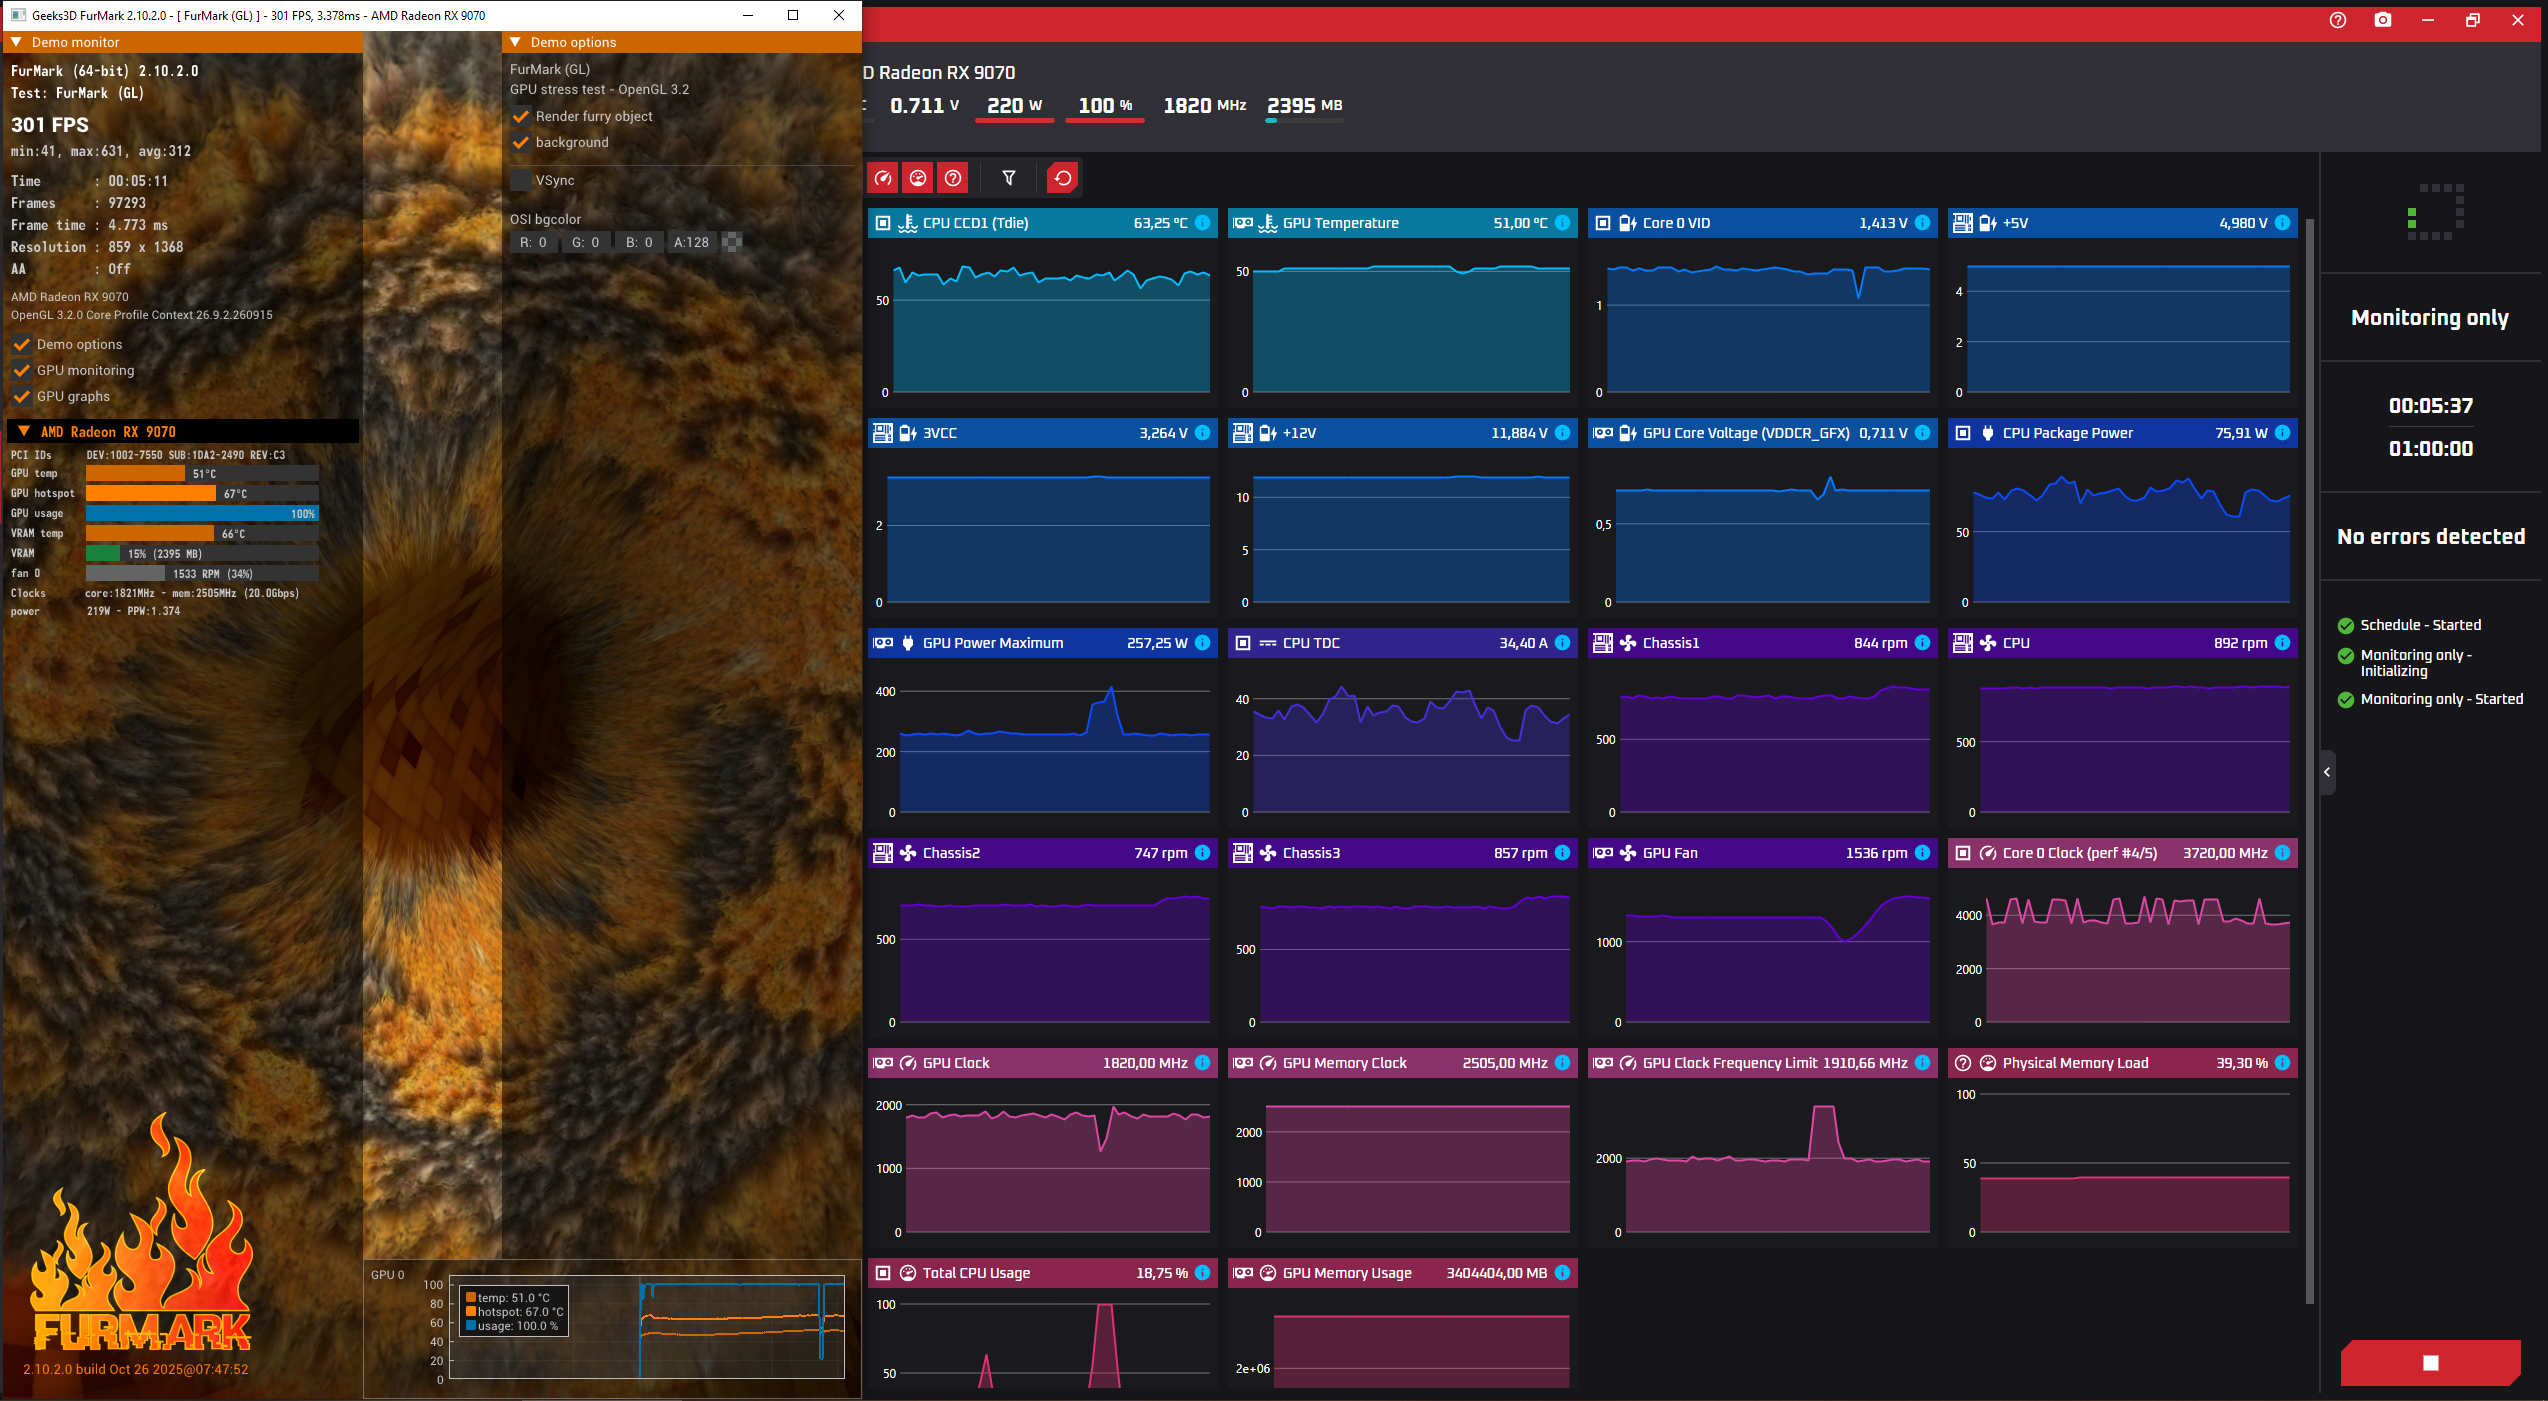The height and width of the screenshot is (1401, 2548).
Task: Collapse the right side panel with the arrow
Action: [x=2327, y=772]
